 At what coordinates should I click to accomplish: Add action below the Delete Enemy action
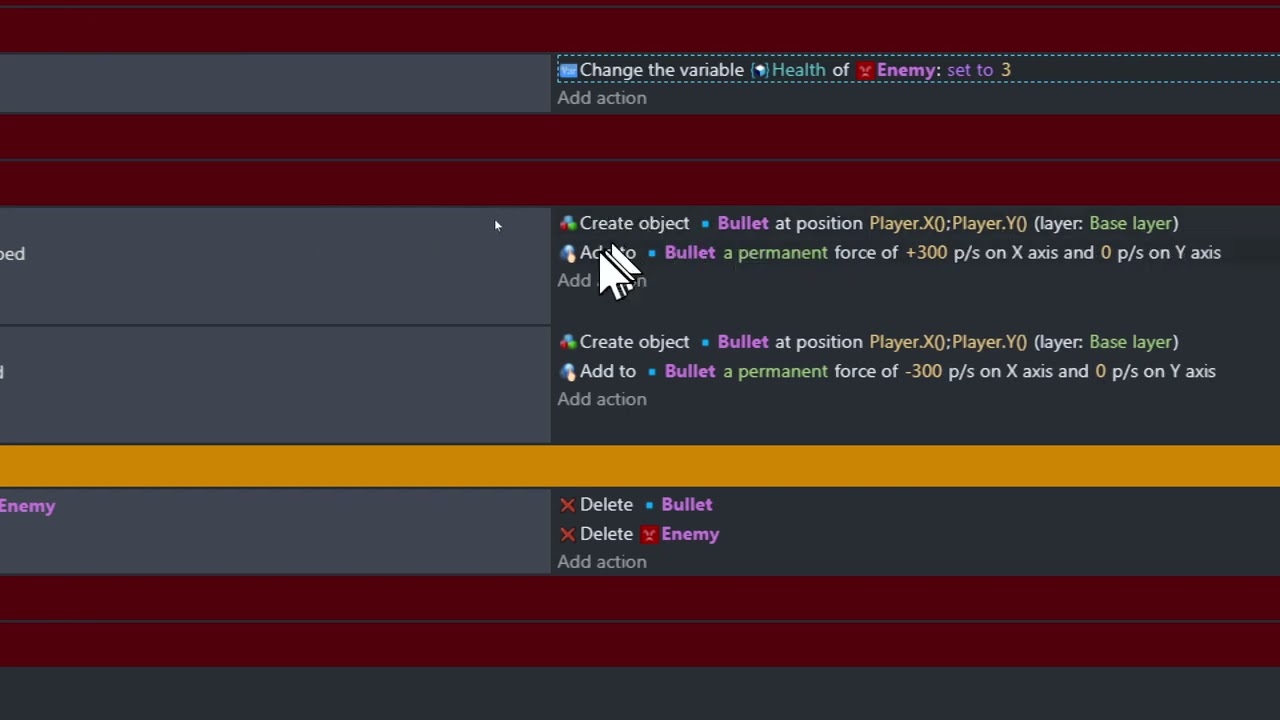[602, 562]
